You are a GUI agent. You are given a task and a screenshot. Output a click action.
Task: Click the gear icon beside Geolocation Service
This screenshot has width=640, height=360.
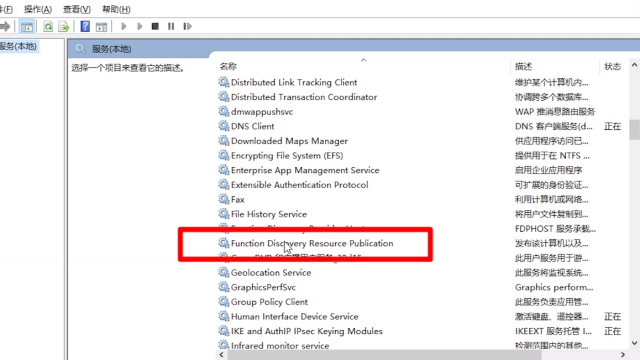pyautogui.click(x=224, y=272)
